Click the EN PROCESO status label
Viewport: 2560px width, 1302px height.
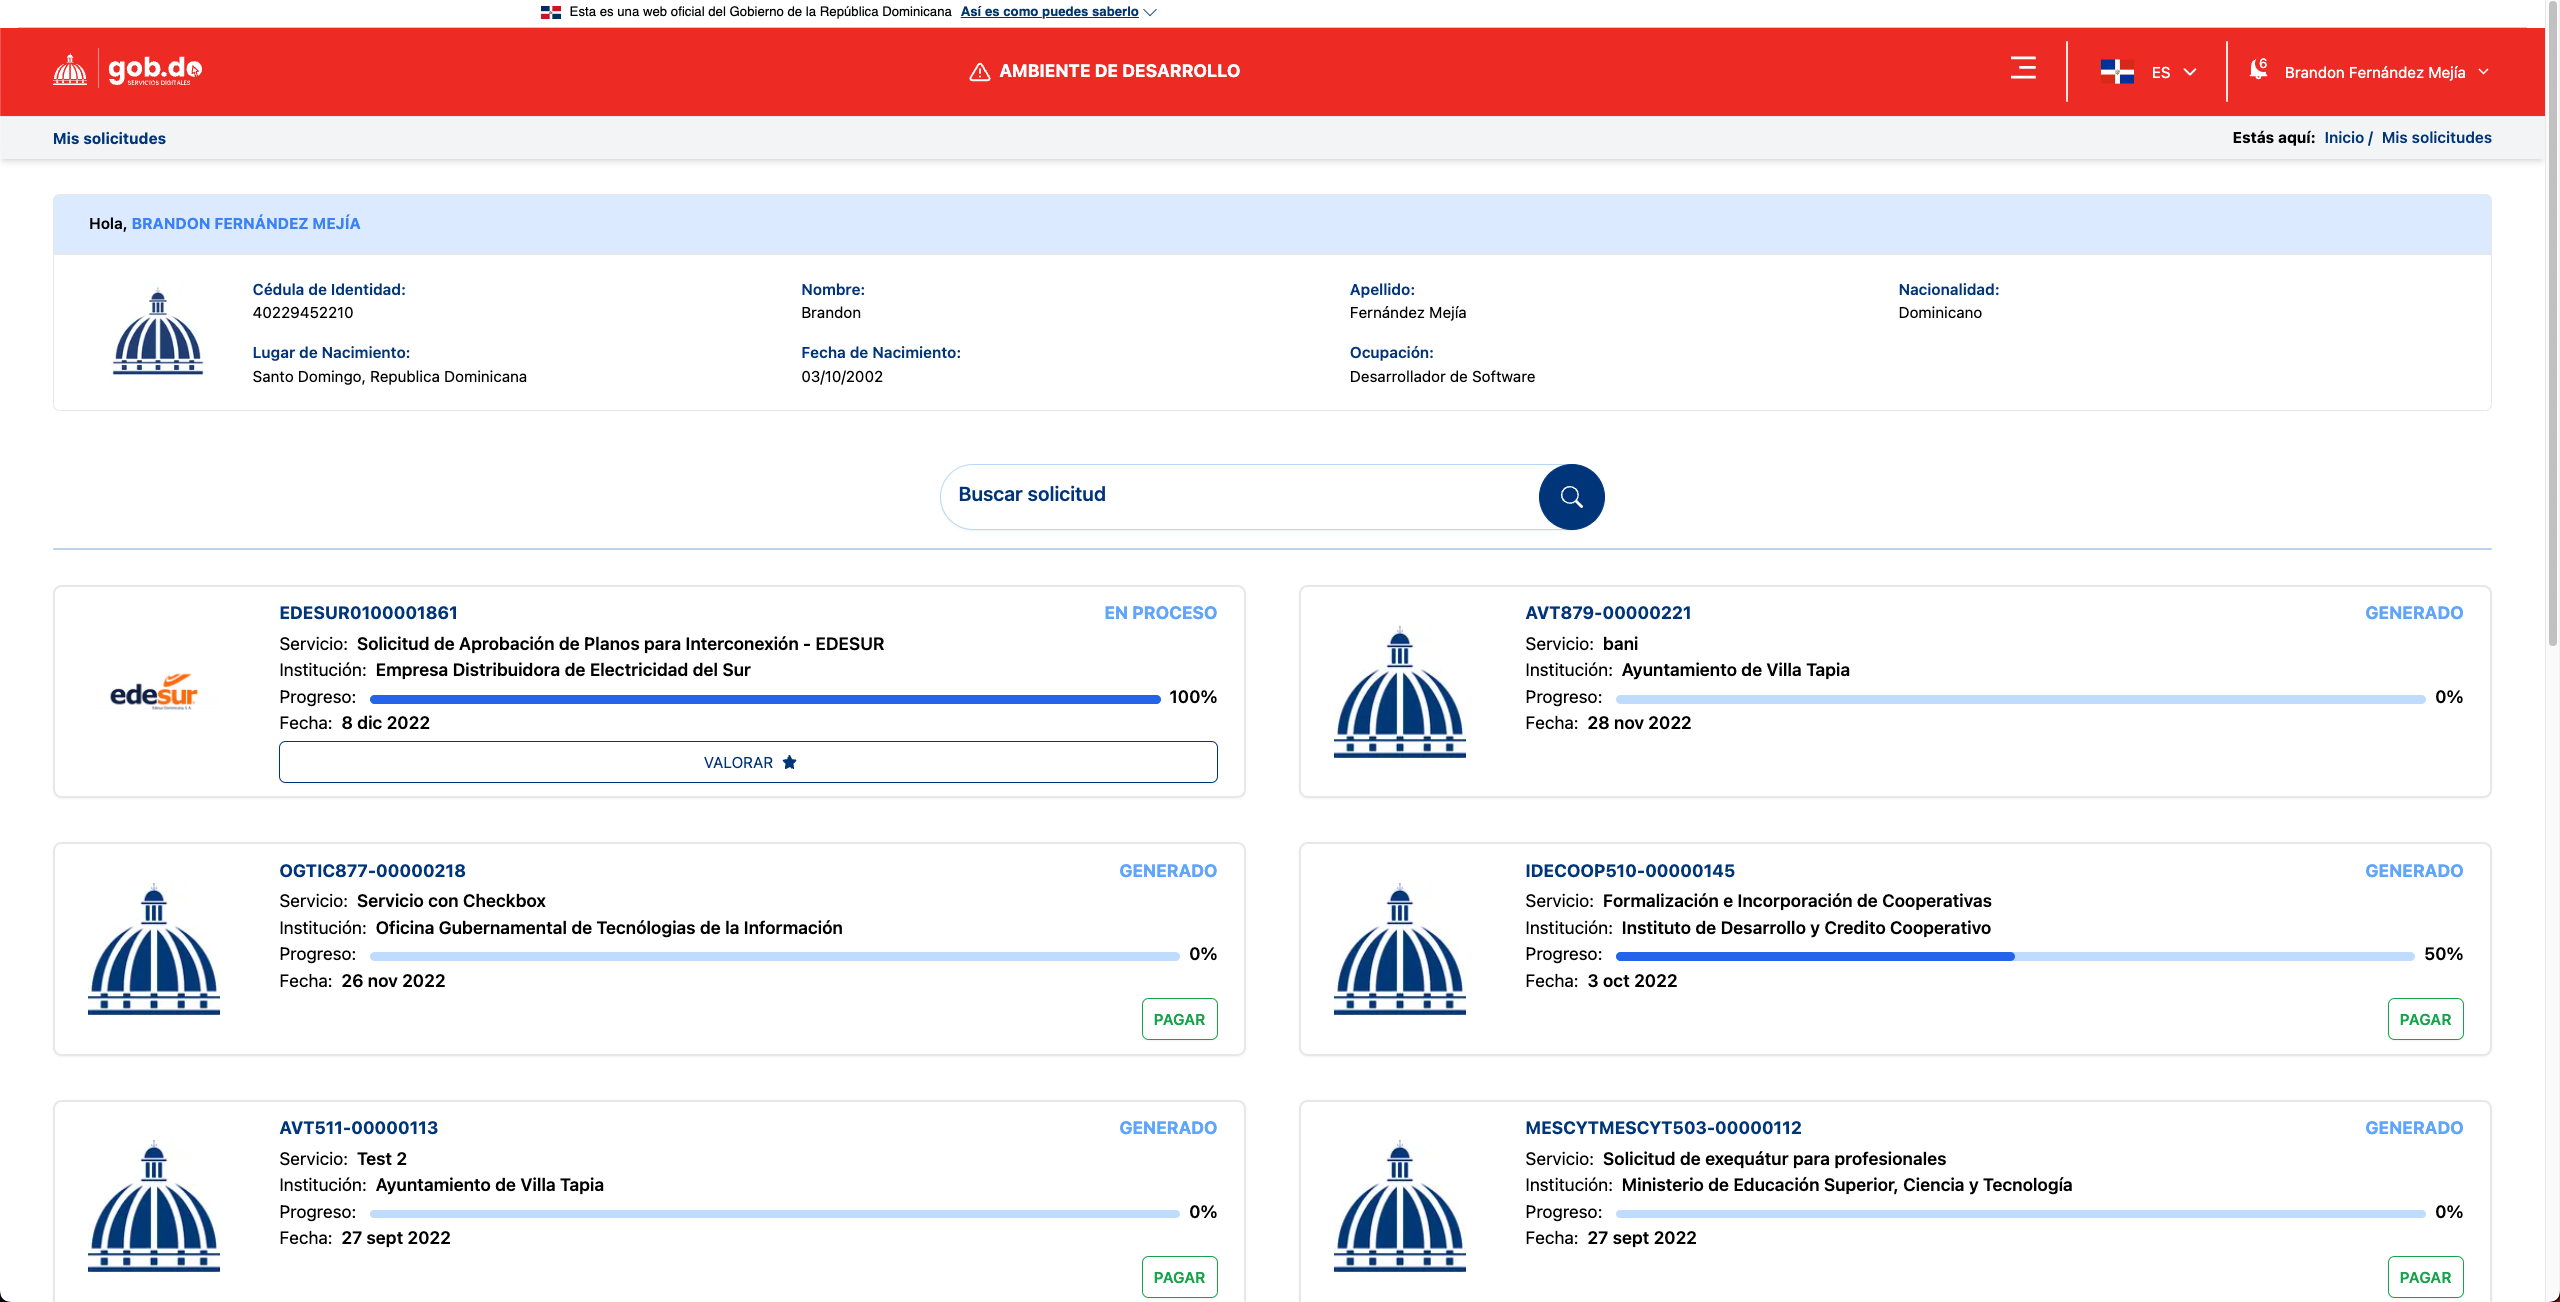[x=1160, y=613]
